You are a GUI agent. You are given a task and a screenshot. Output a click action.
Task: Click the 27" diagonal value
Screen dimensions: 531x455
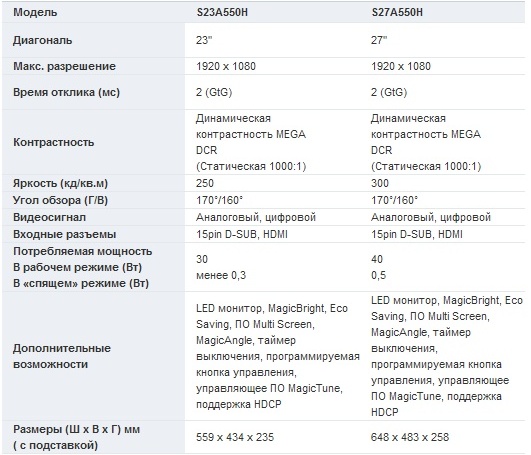(379, 40)
